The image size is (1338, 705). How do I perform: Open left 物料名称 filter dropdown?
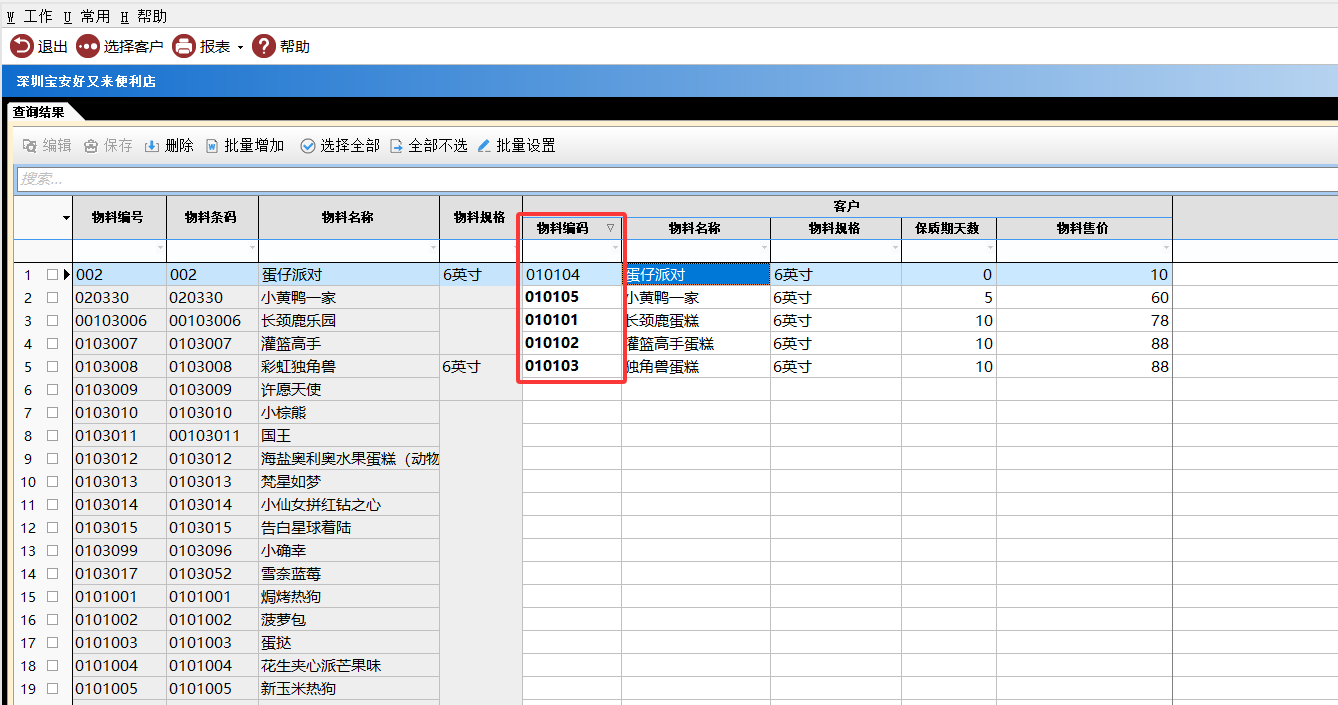(x=433, y=248)
